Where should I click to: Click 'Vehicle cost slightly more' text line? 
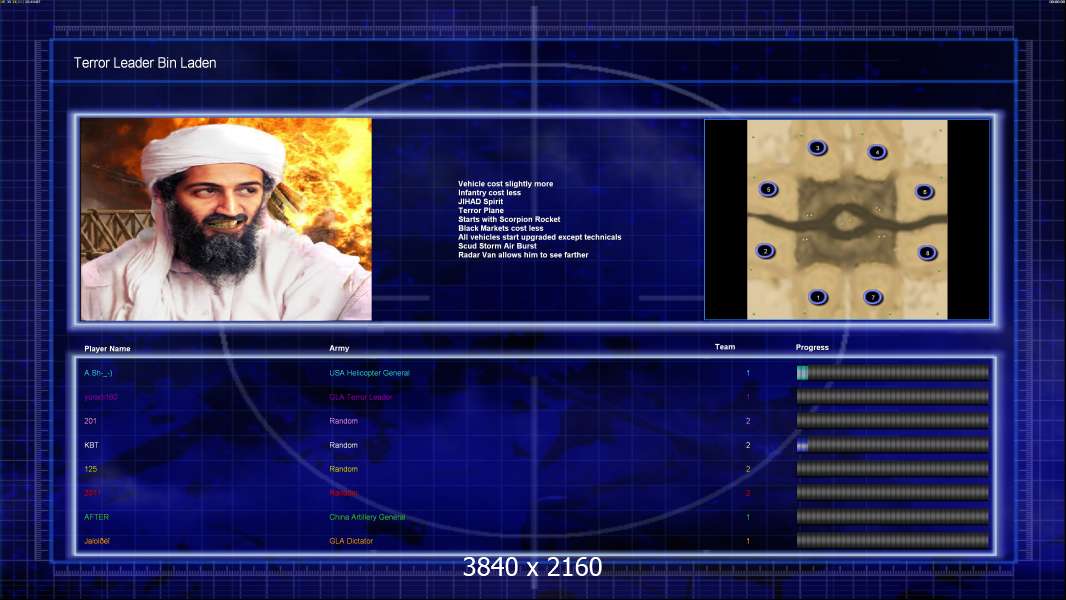click(x=505, y=183)
